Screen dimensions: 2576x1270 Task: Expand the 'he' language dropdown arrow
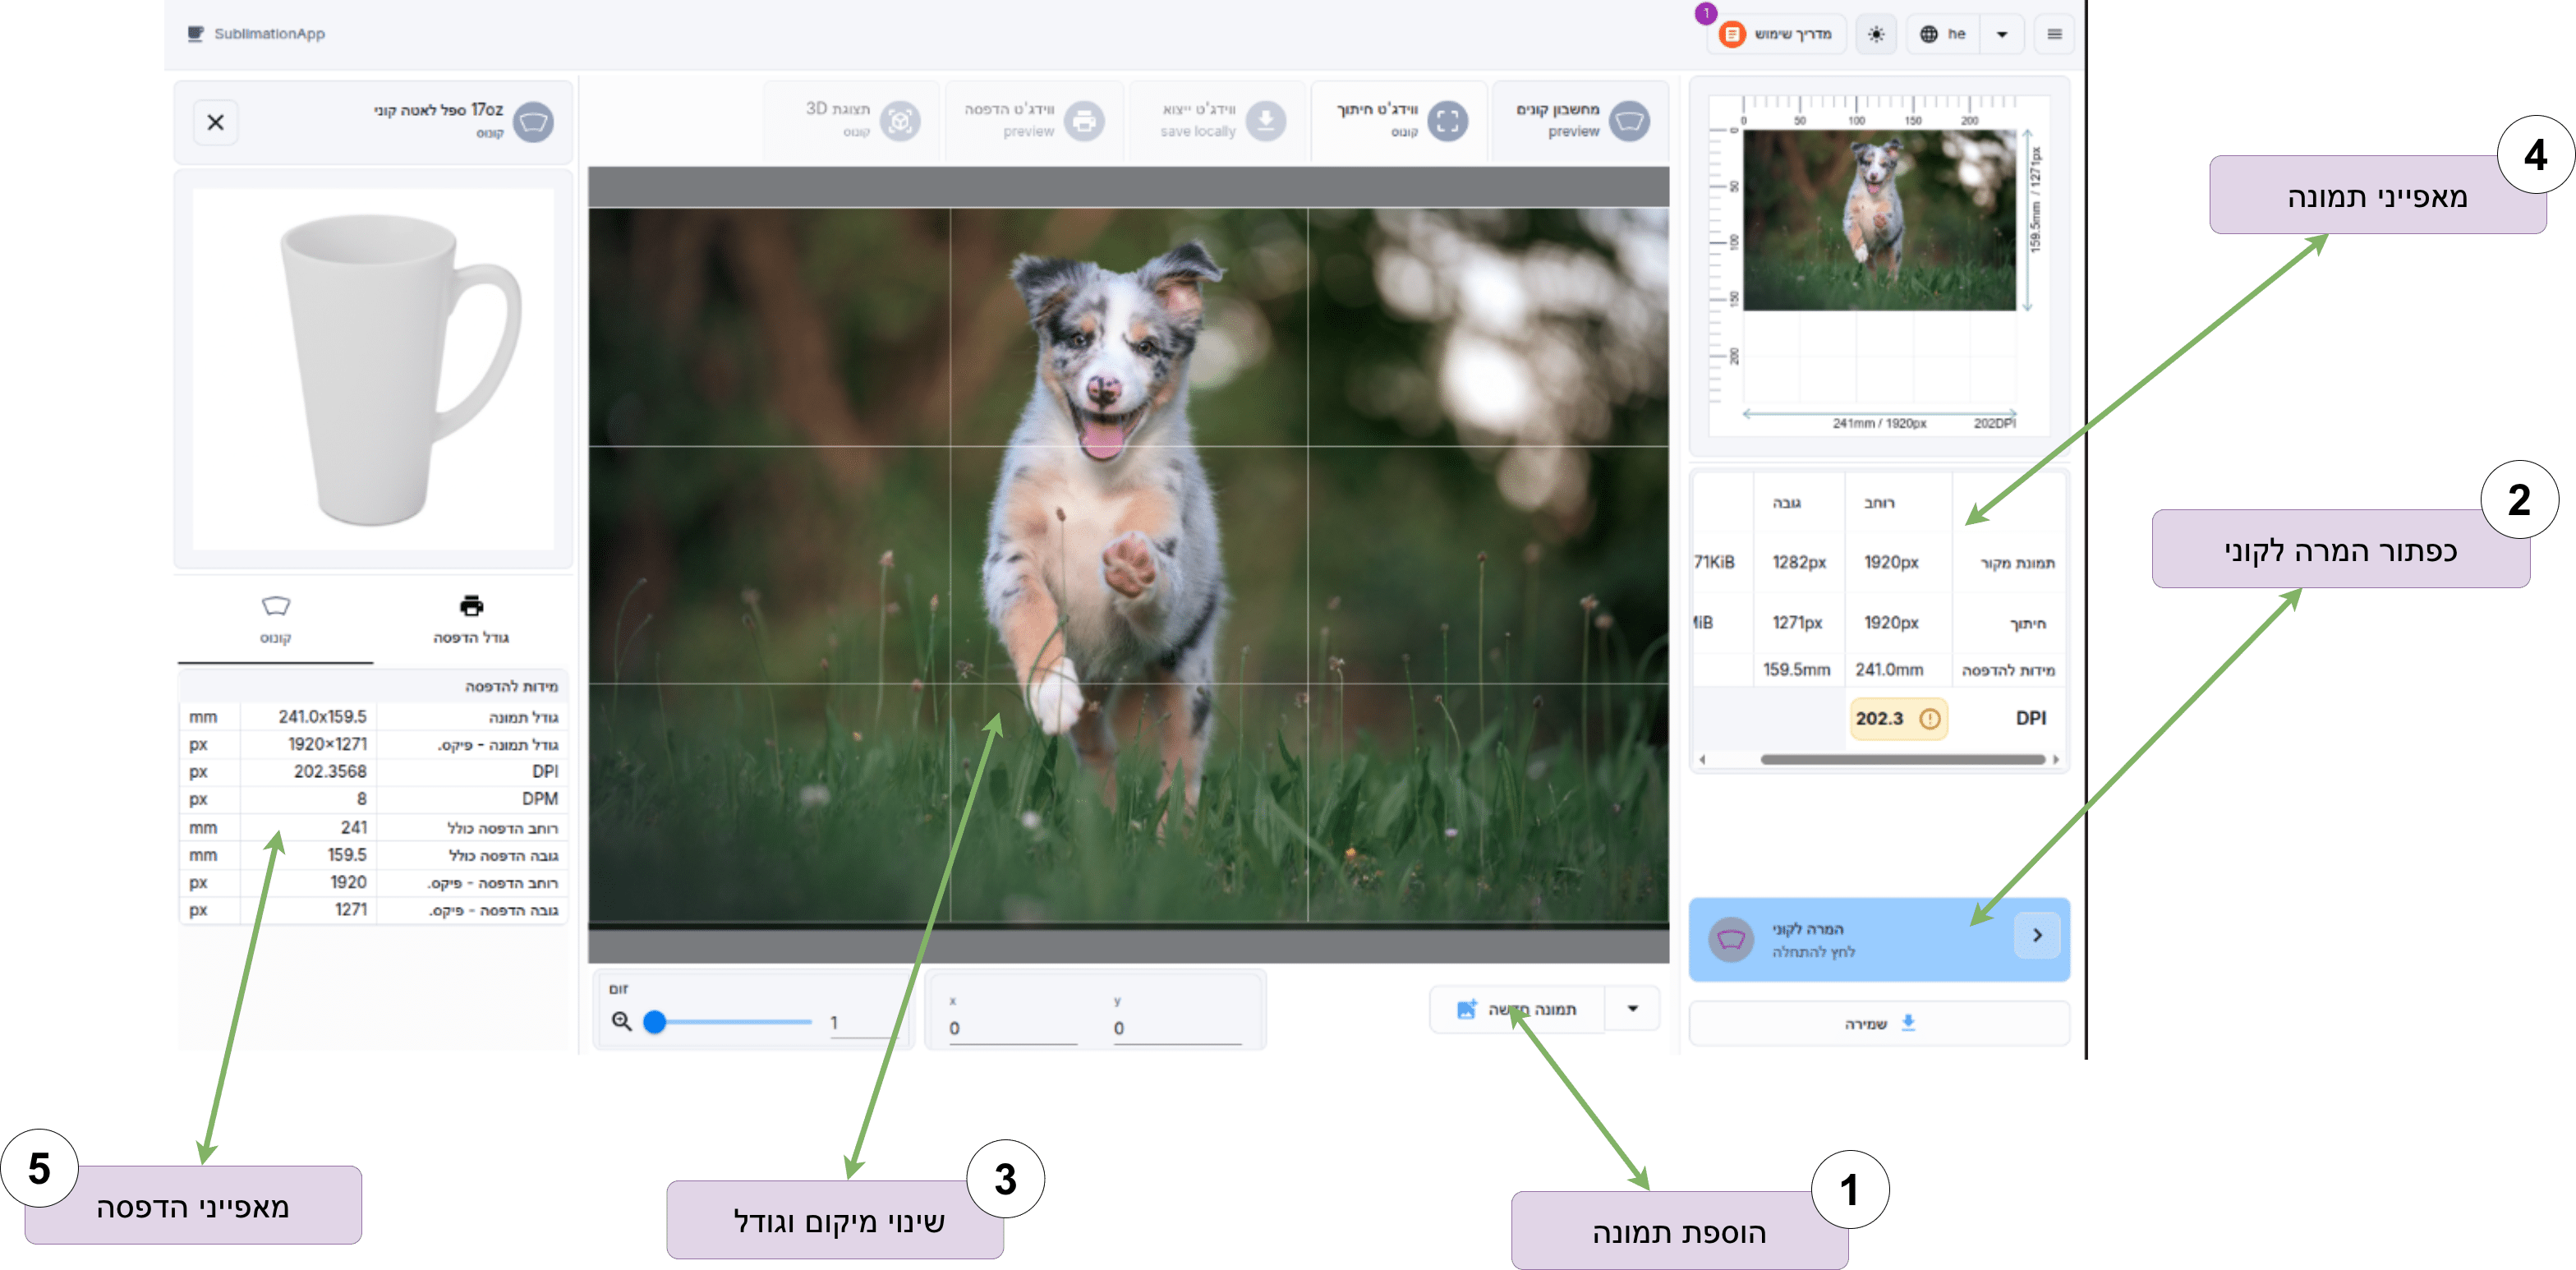click(x=2002, y=34)
